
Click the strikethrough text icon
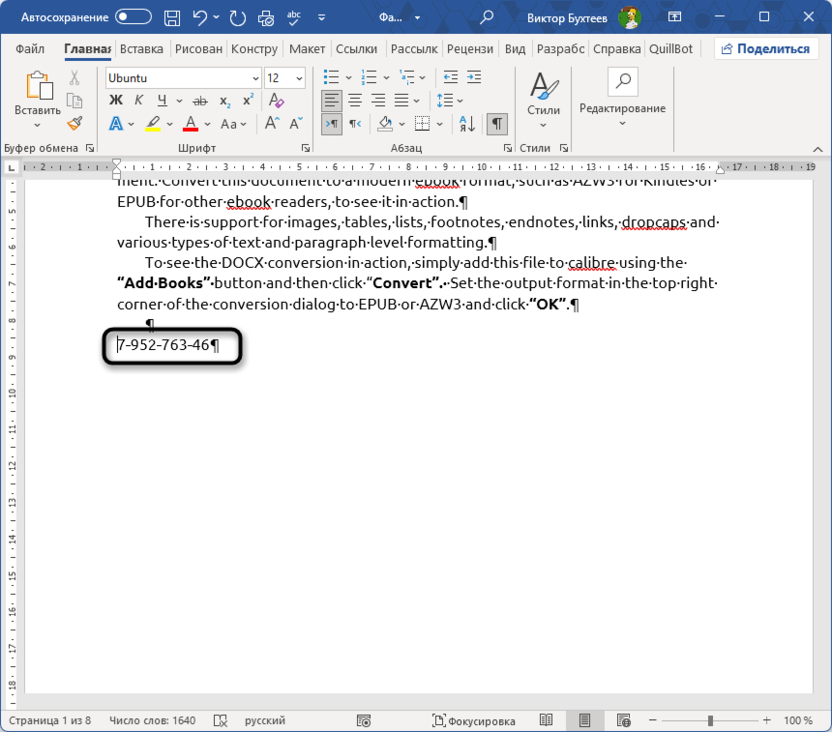(199, 100)
